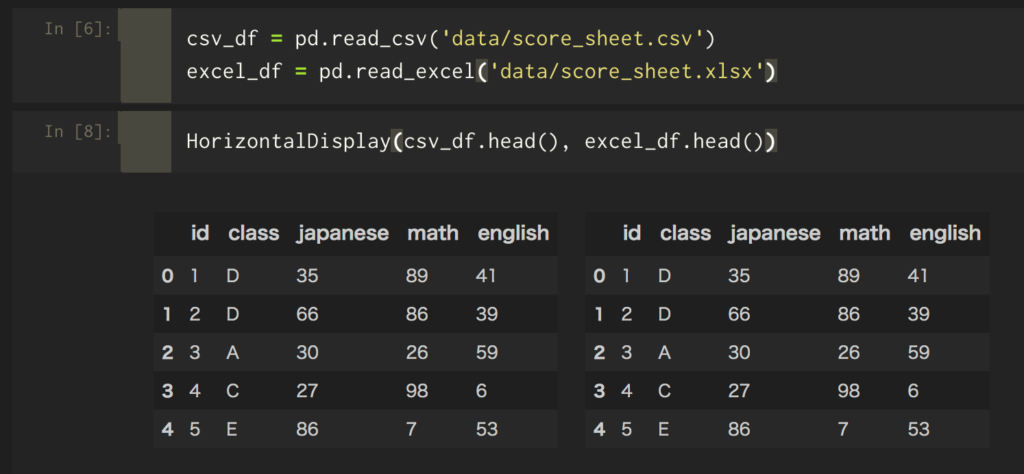Click japanese value 35 in right table
This screenshot has height=474, width=1024.
pyautogui.click(x=739, y=276)
